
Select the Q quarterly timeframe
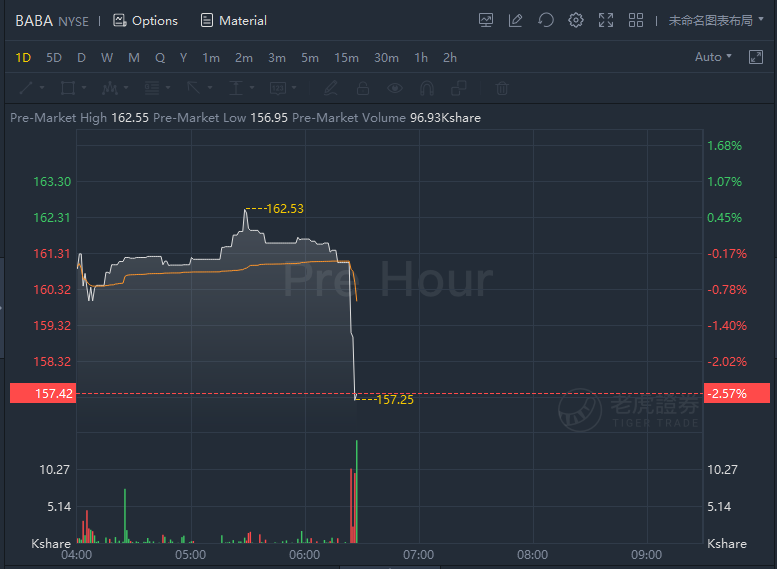pyautogui.click(x=160, y=57)
